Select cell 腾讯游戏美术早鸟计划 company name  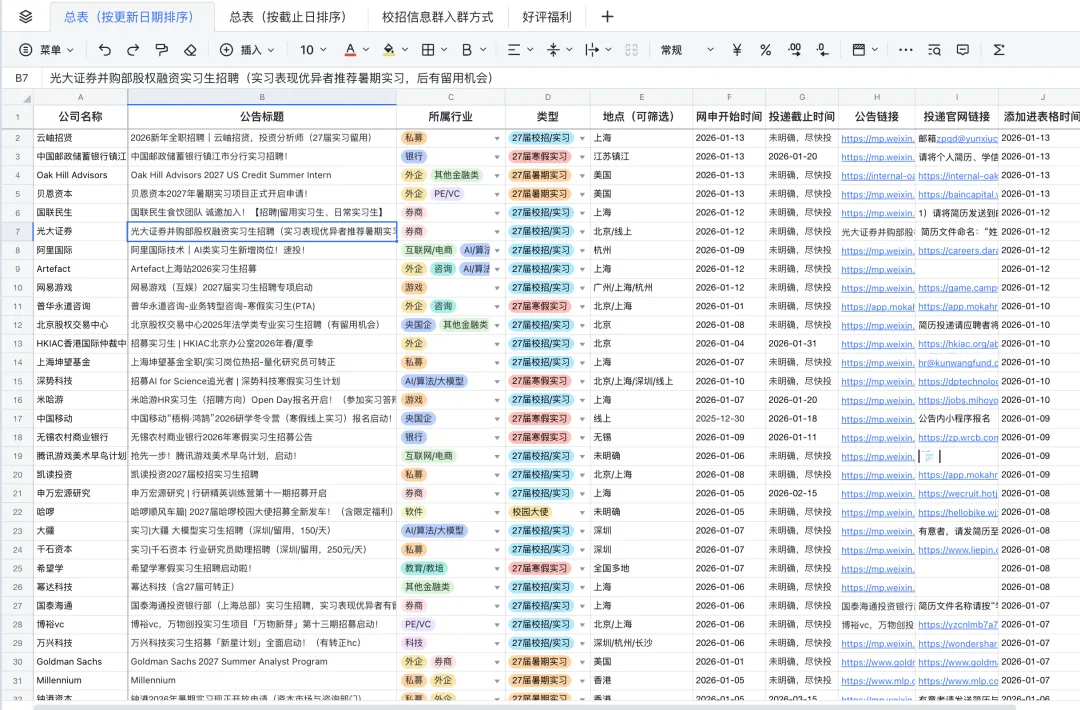[x=81, y=456]
